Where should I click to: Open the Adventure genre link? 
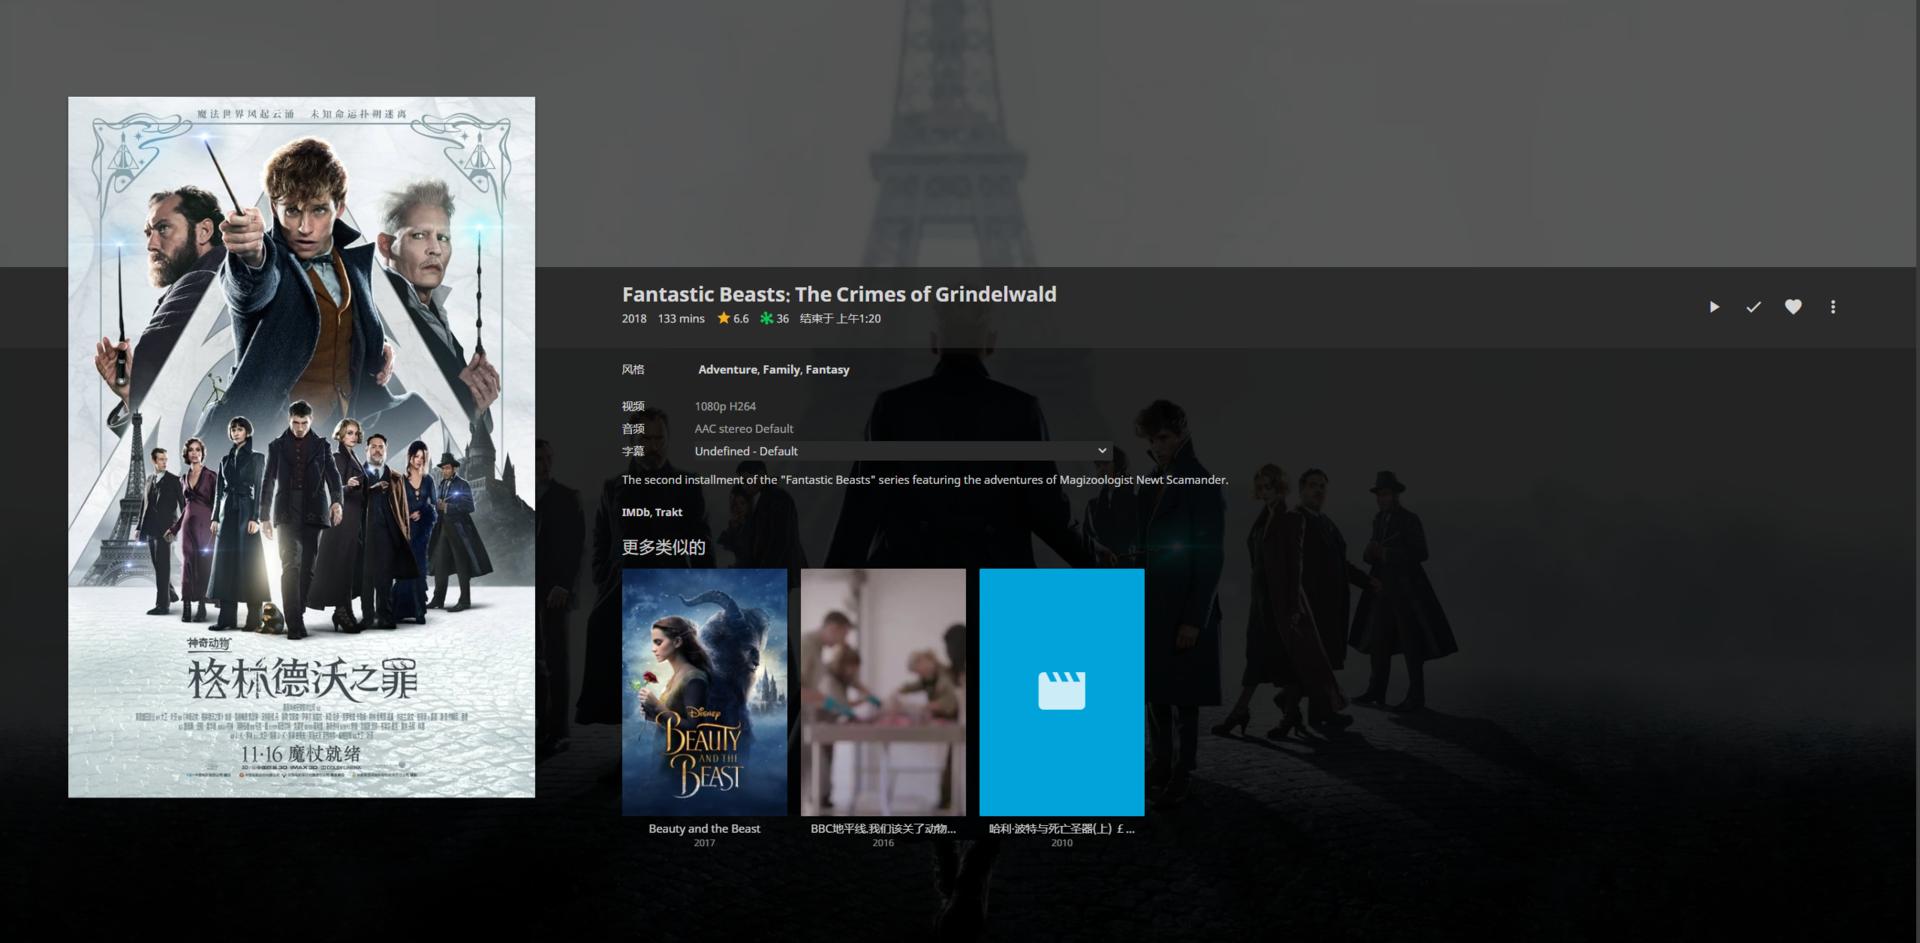coord(727,369)
